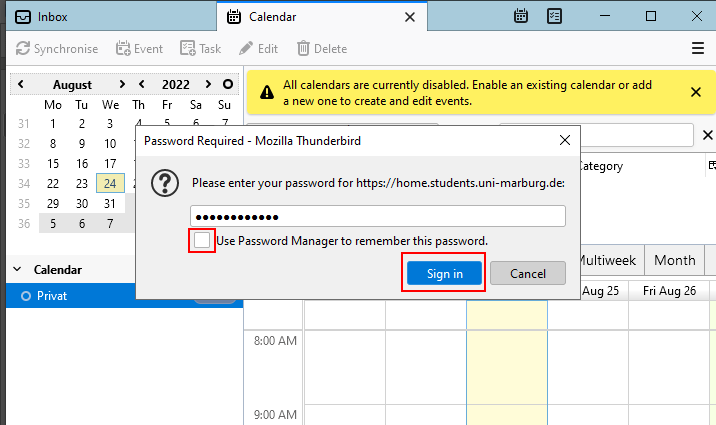Click the new Task icon
The width and height of the screenshot is (716, 425).
point(187,48)
